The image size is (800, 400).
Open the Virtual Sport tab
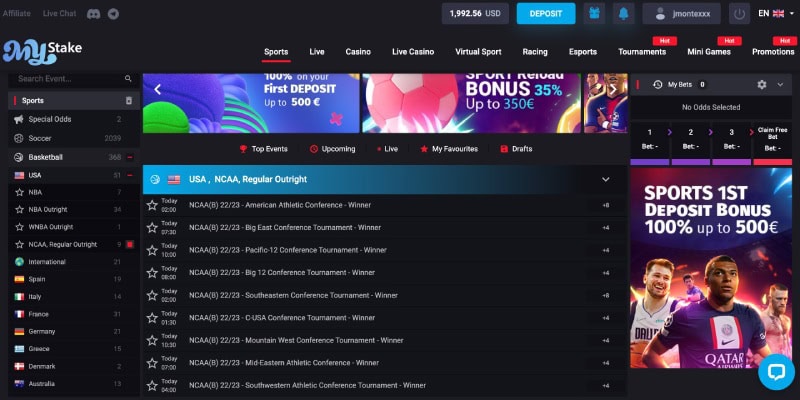point(478,52)
